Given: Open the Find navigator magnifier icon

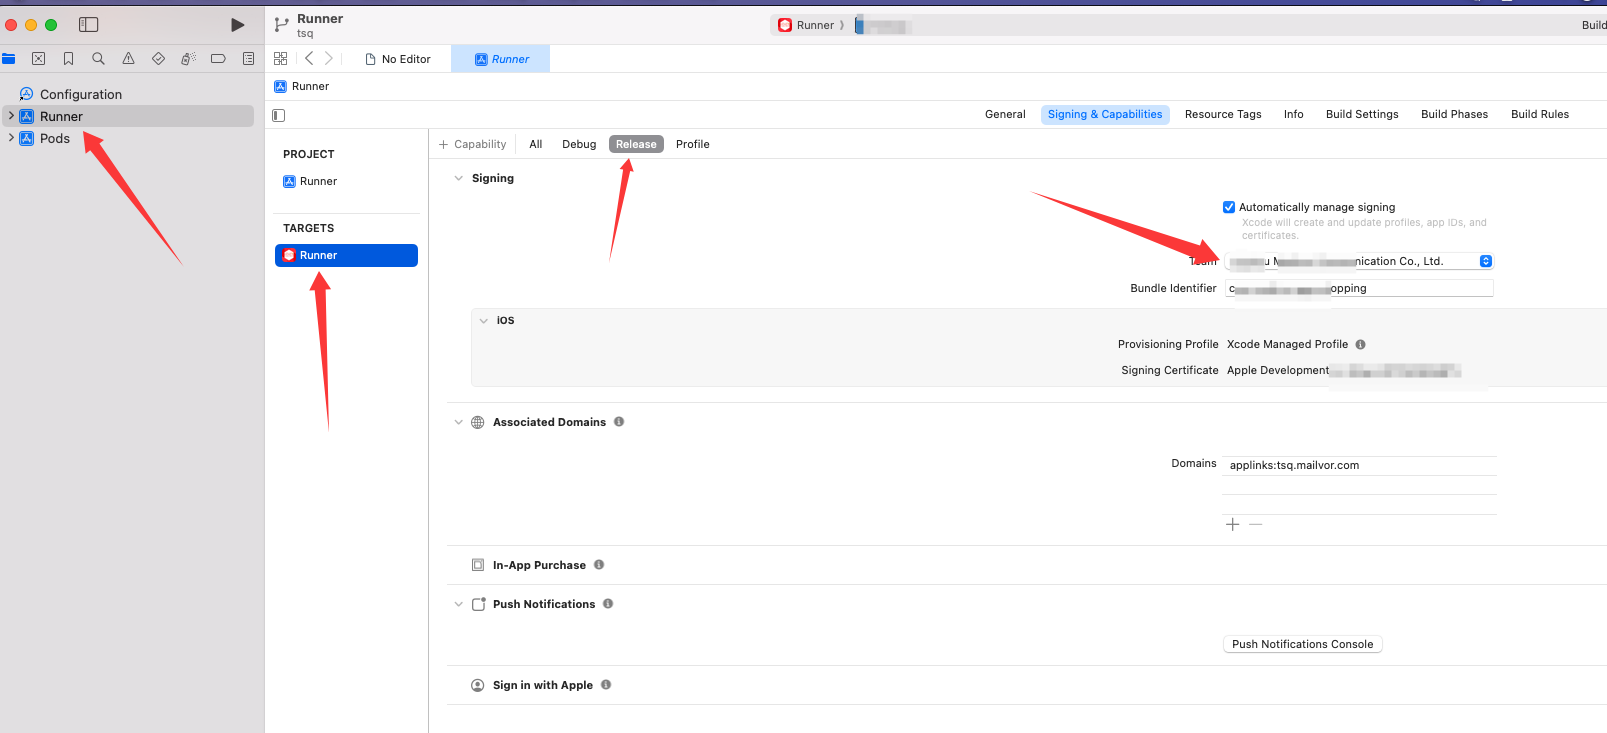Looking at the screenshot, I should 98,59.
